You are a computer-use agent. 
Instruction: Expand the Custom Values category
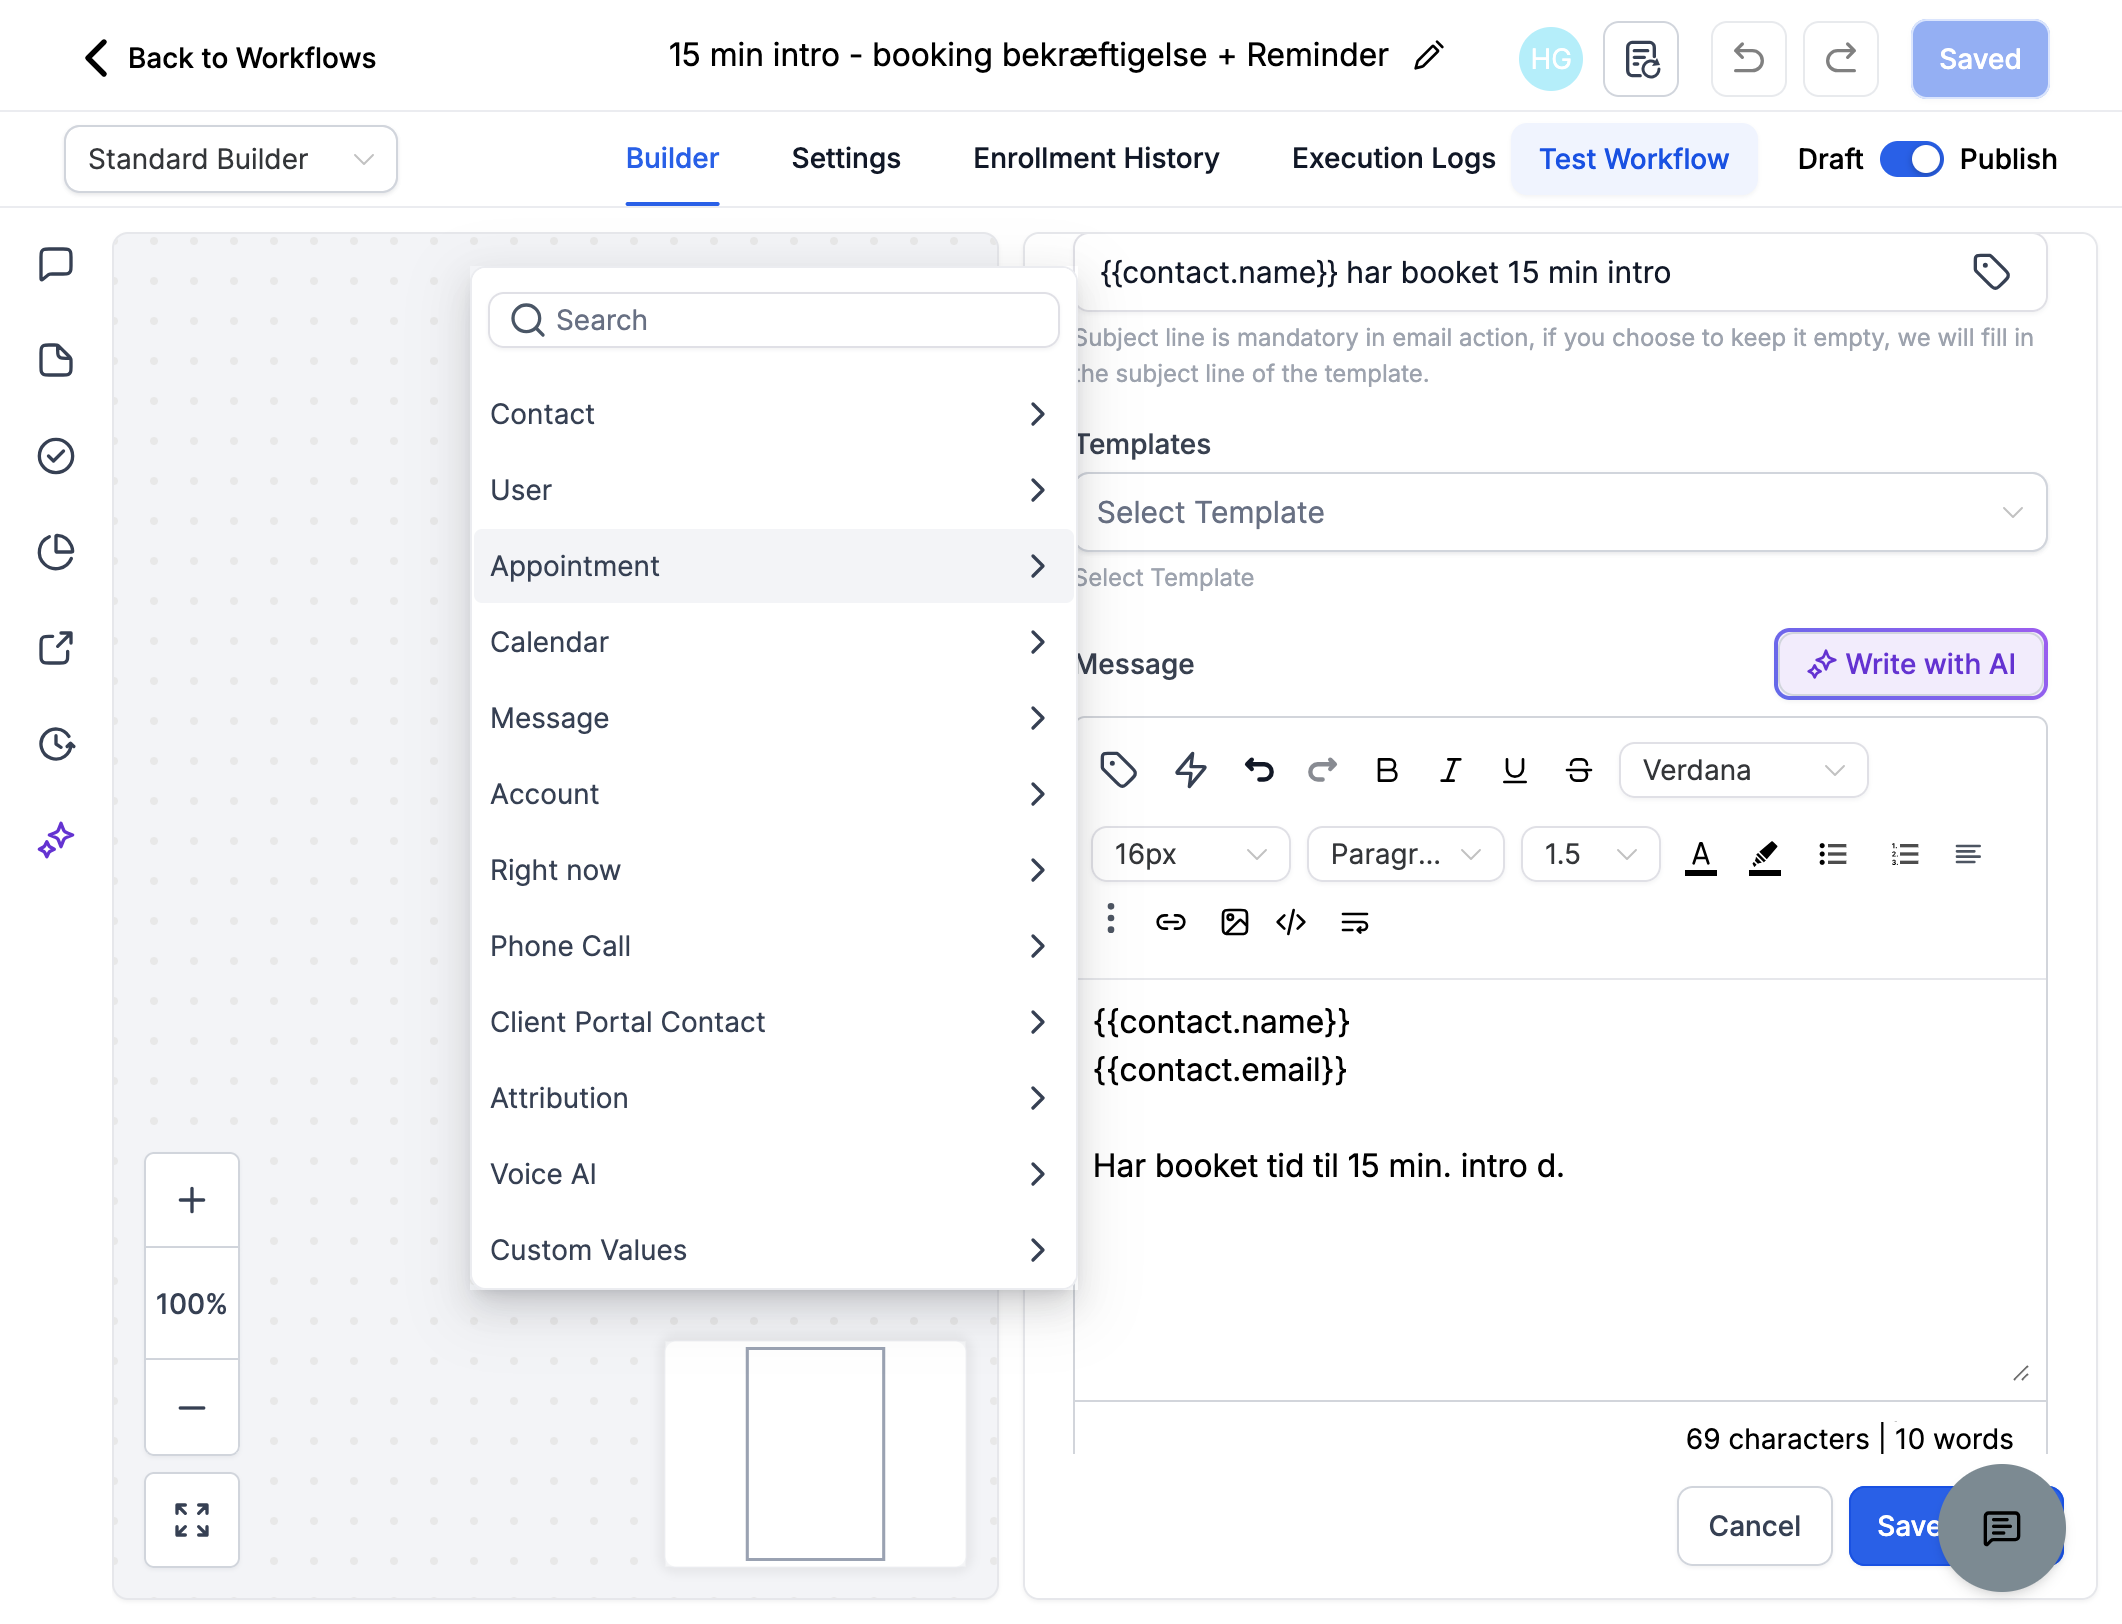[773, 1250]
